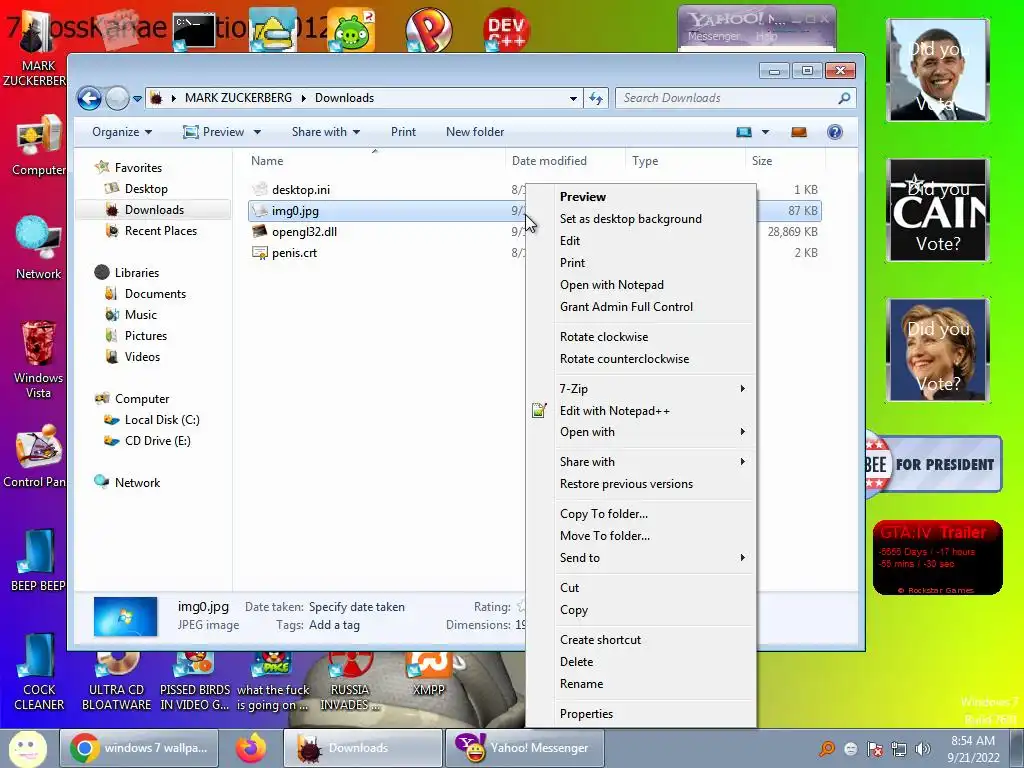
Task: Open the COCK CLEANER desktop shortcut
Action: pos(39,673)
